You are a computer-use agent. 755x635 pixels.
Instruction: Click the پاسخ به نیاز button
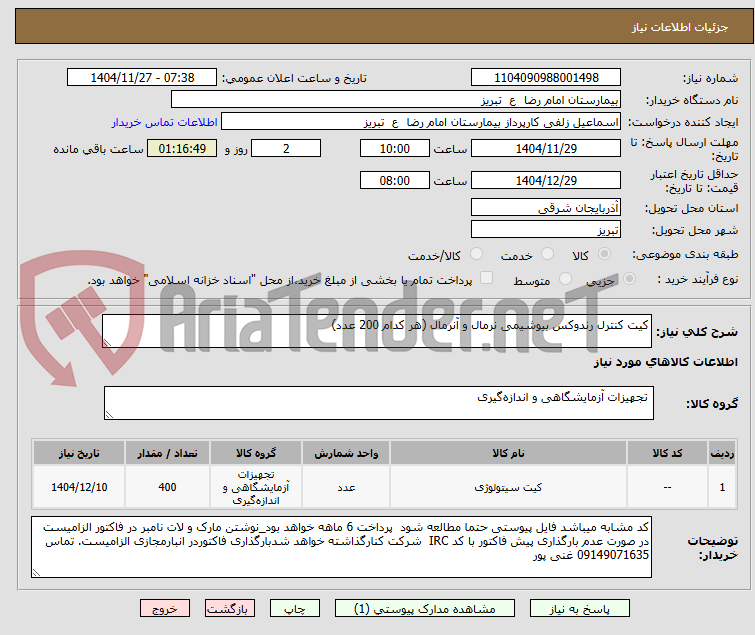[580, 609]
